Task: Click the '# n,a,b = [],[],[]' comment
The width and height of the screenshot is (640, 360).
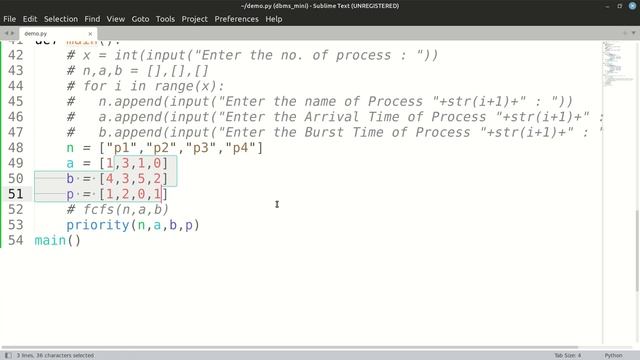Action: coord(138,71)
